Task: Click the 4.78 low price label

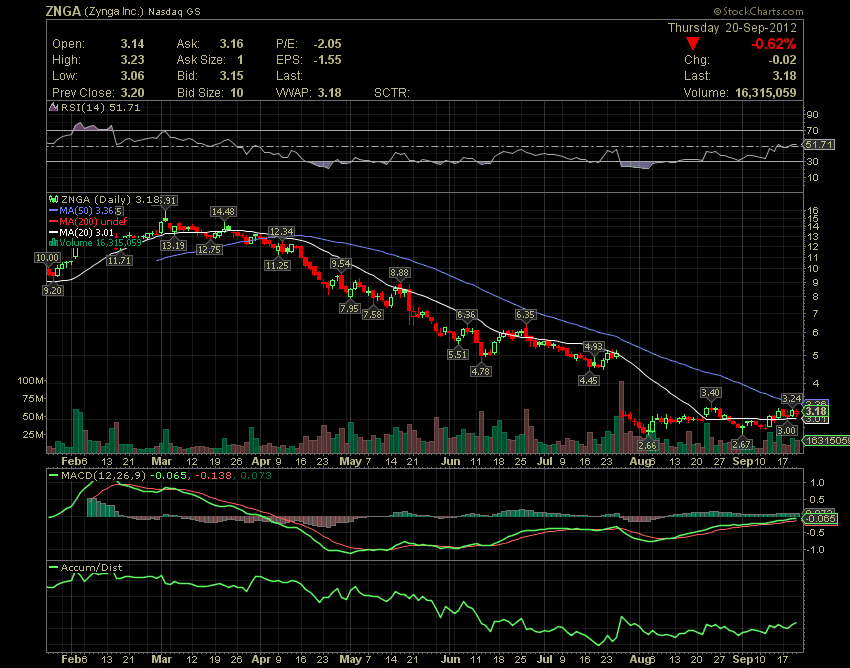Action: coord(481,371)
